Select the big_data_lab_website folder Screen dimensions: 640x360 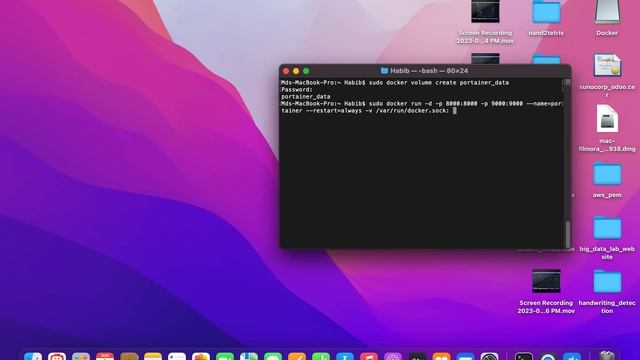point(607,228)
